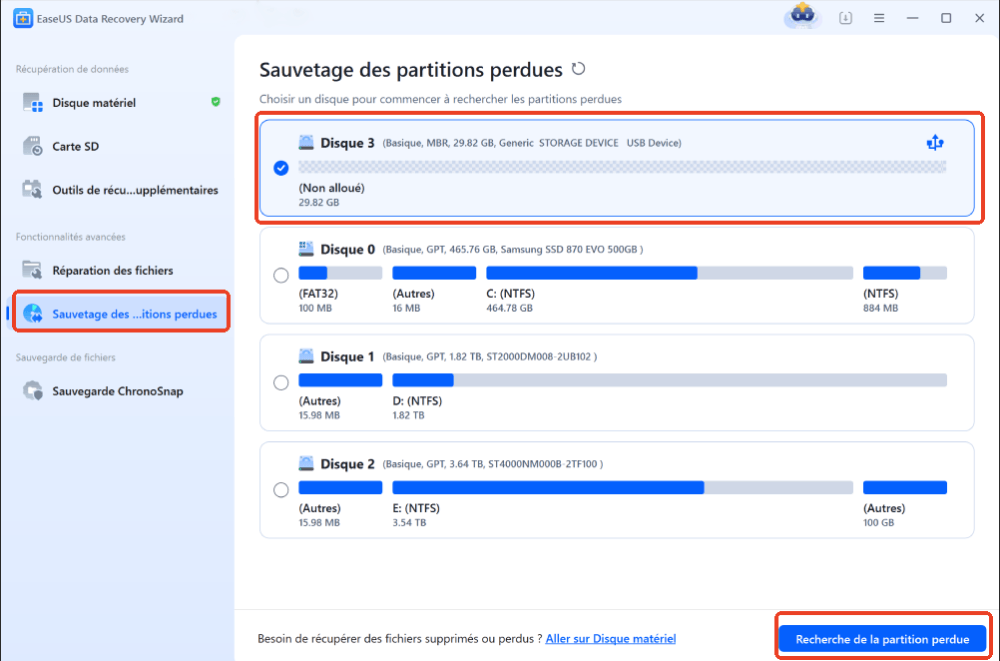Click the Réparation des fichiers icon
Screen dimensions: 1000x661
(33, 270)
